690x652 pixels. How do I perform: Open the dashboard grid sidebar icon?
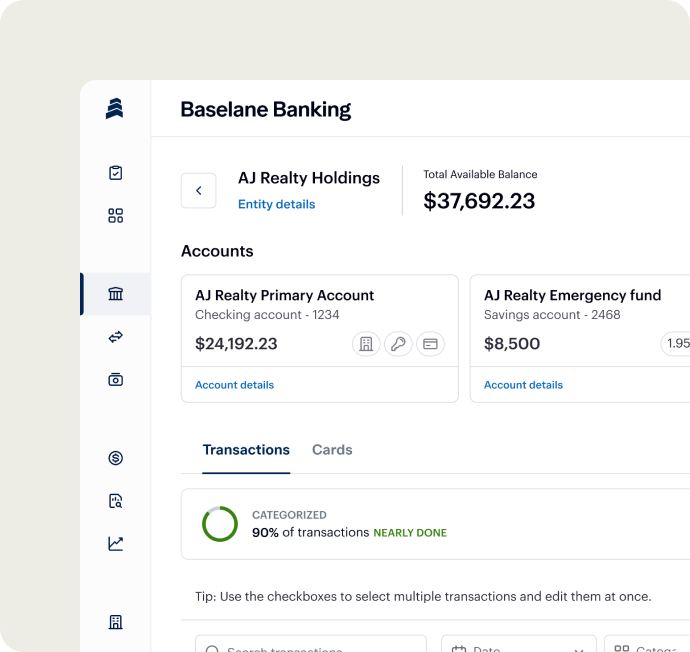click(x=115, y=216)
